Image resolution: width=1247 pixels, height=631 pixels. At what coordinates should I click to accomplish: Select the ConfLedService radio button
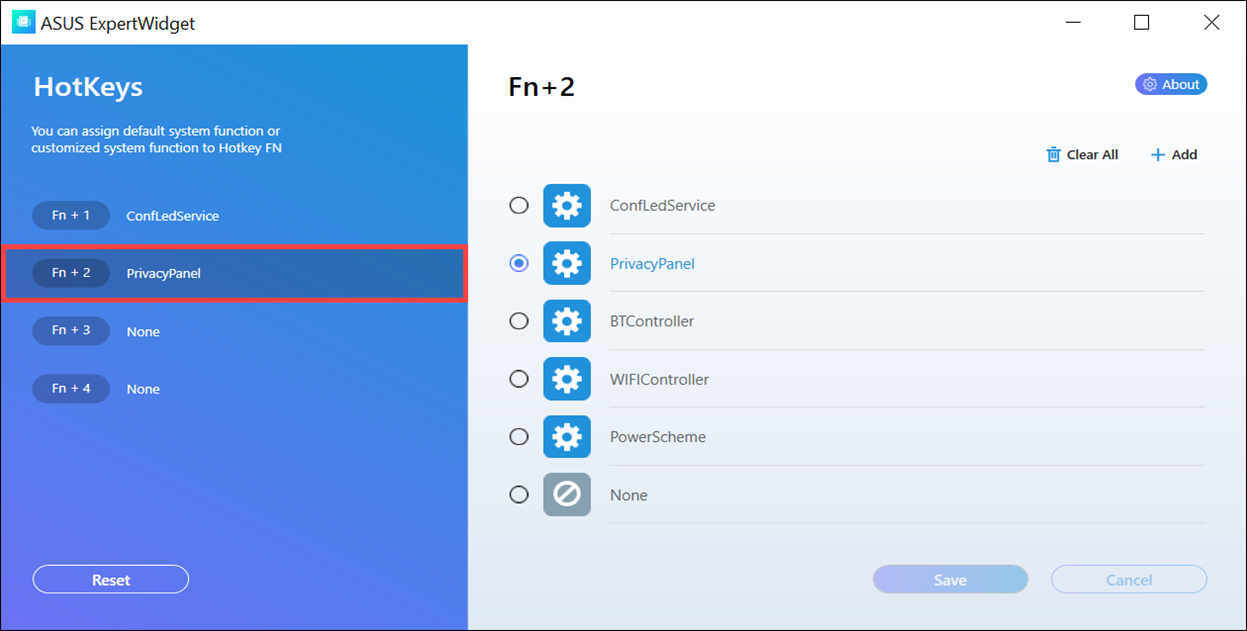519,205
